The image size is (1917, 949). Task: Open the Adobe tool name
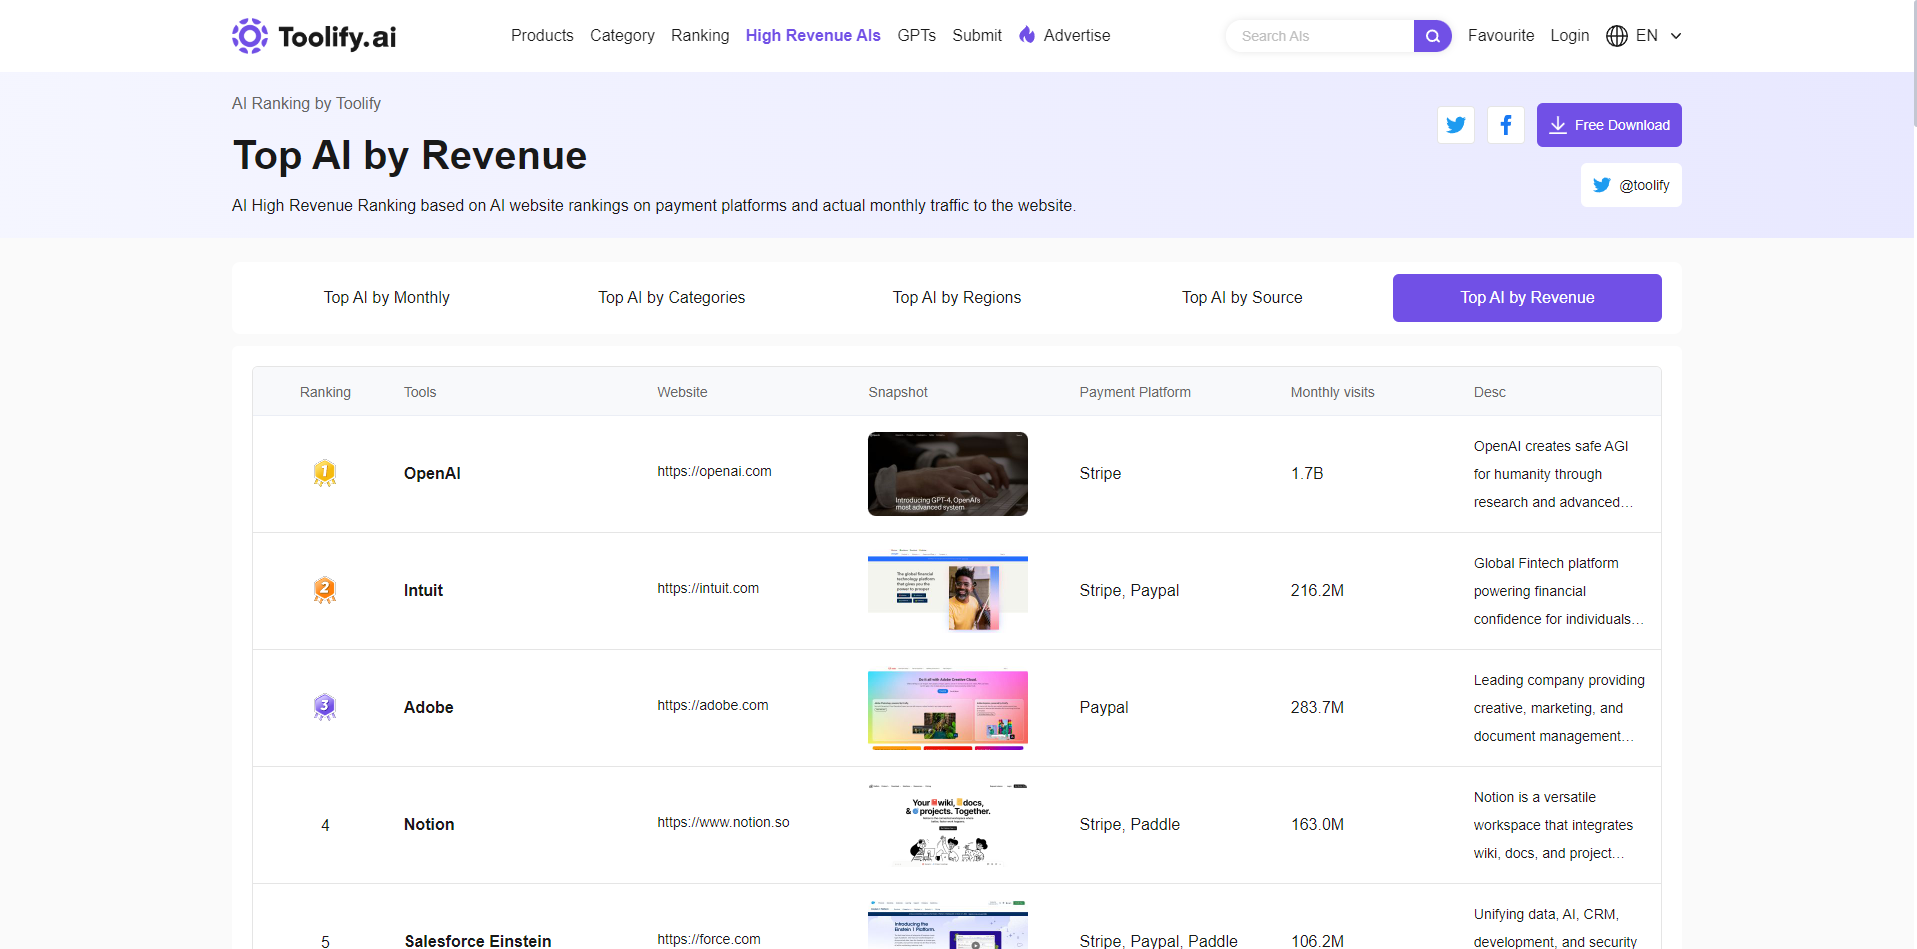tap(429, 707)
